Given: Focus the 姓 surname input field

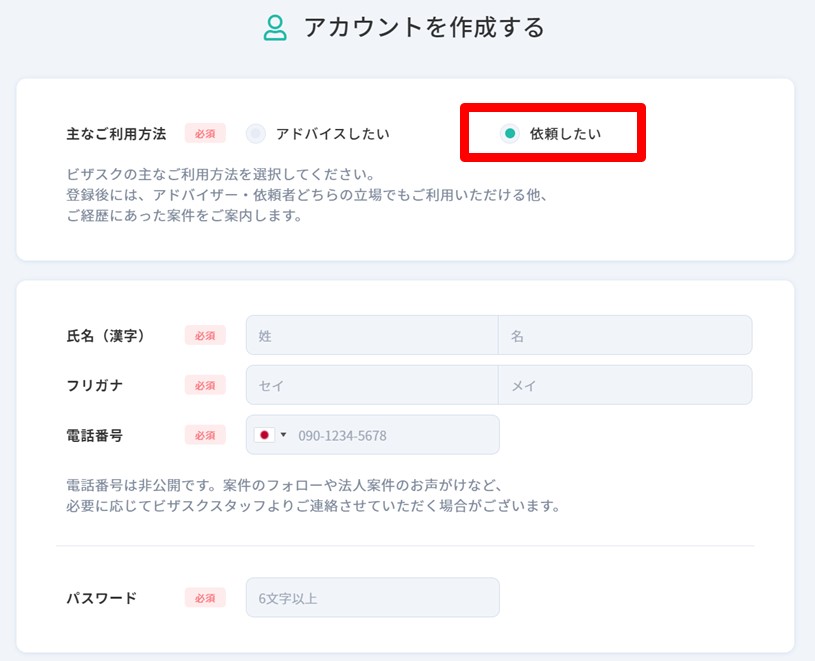Looking at the screenshot, I should [372, 335].
